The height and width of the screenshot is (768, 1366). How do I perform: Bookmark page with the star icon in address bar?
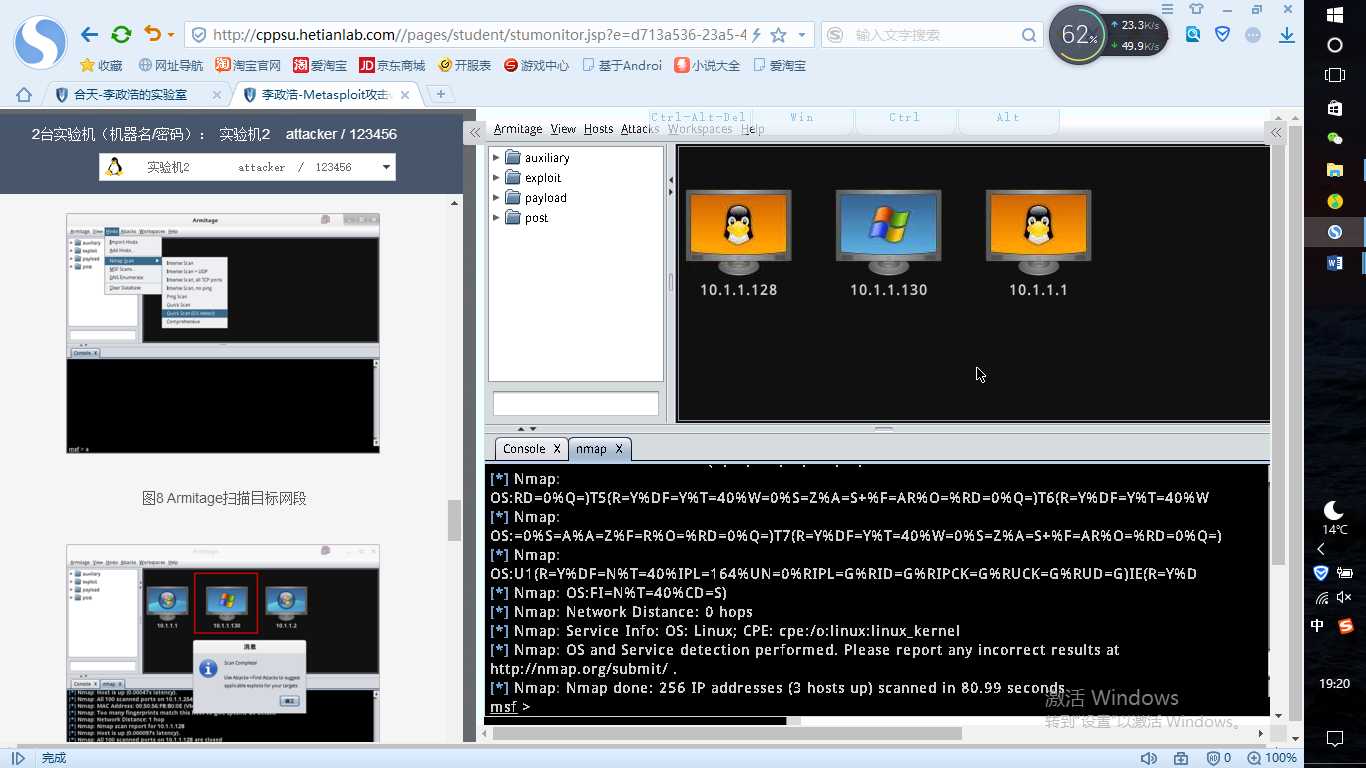coord(777,35)
